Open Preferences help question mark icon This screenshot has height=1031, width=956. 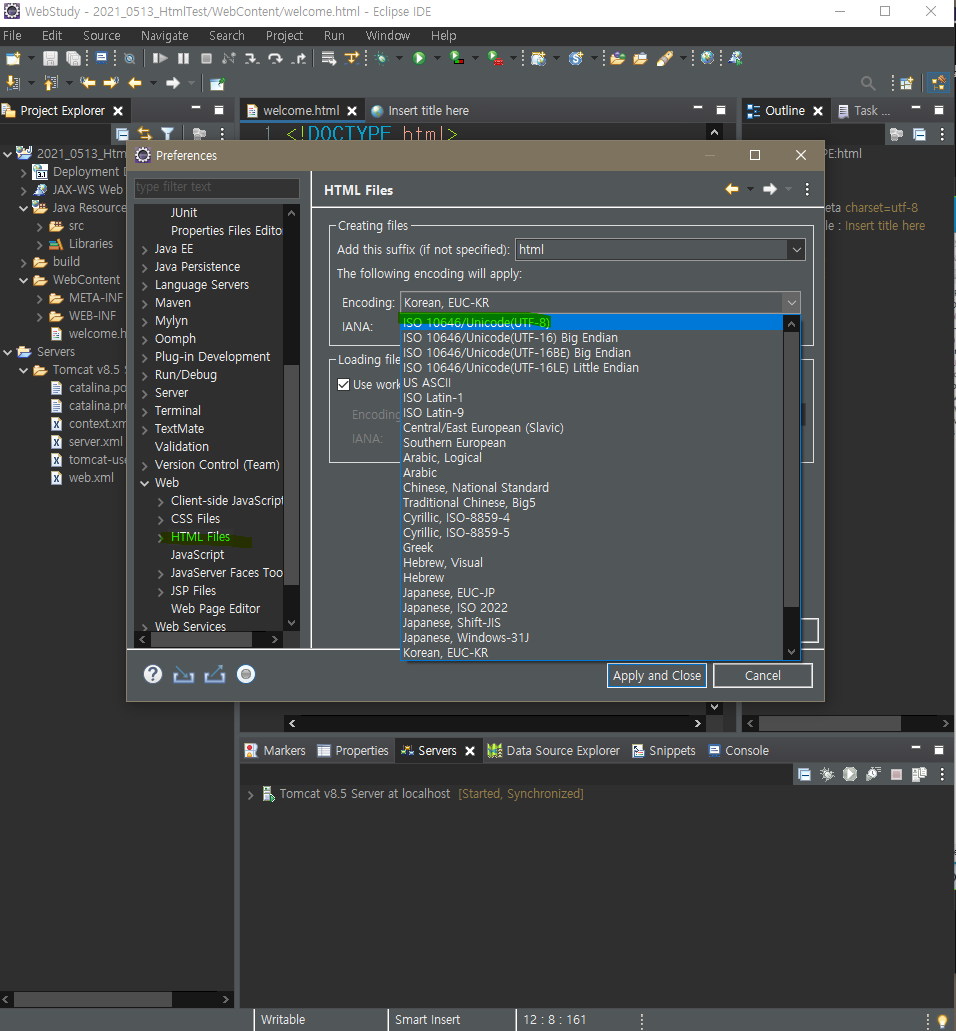[153, 674]
